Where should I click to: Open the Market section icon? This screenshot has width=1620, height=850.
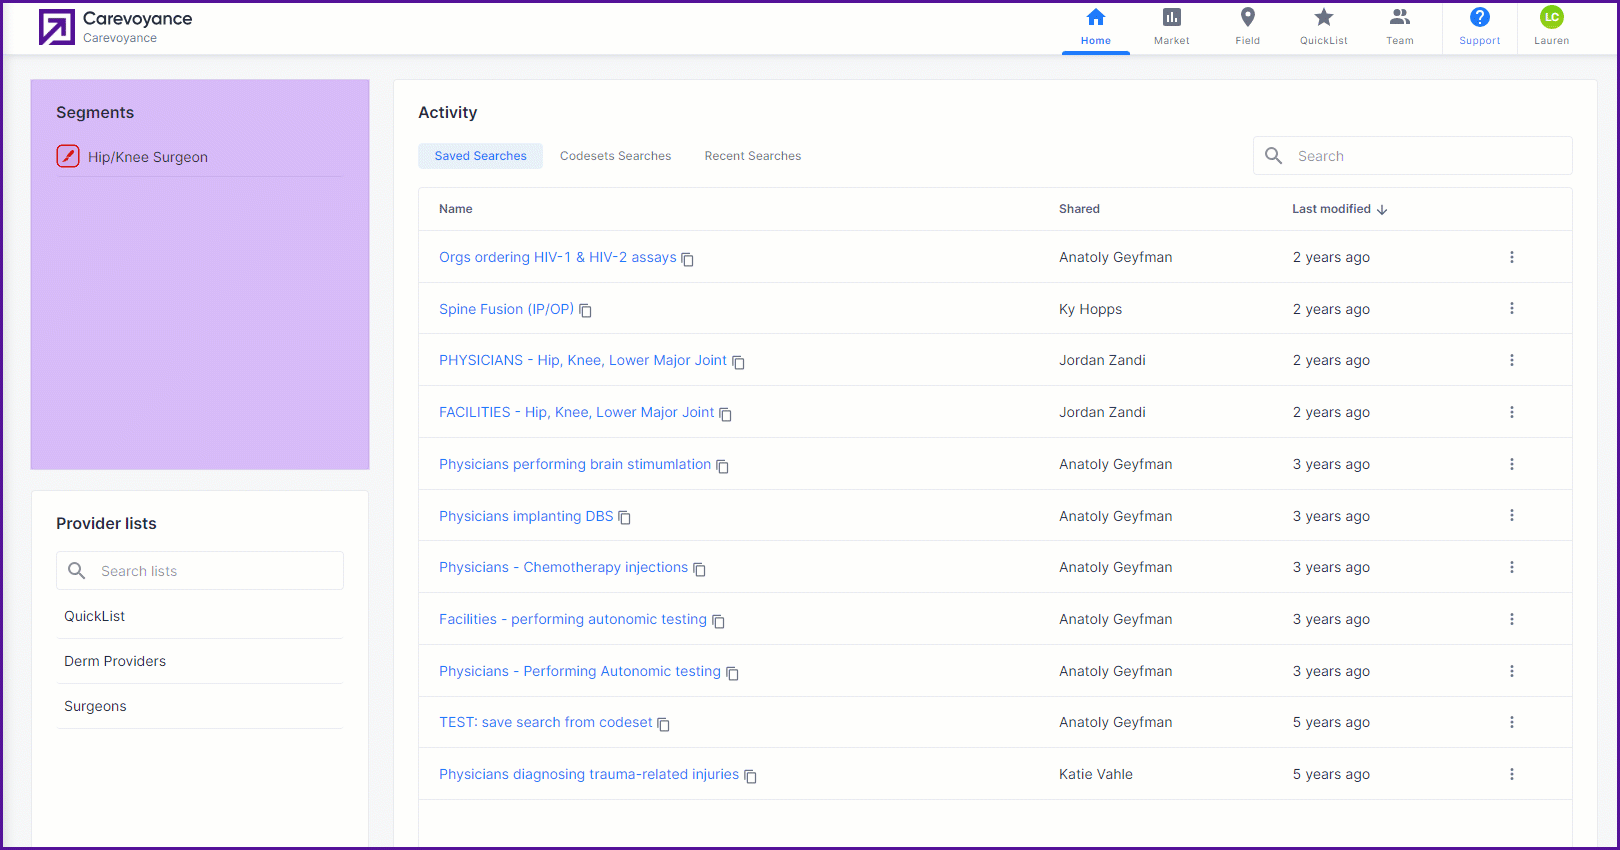point(1172,17)
